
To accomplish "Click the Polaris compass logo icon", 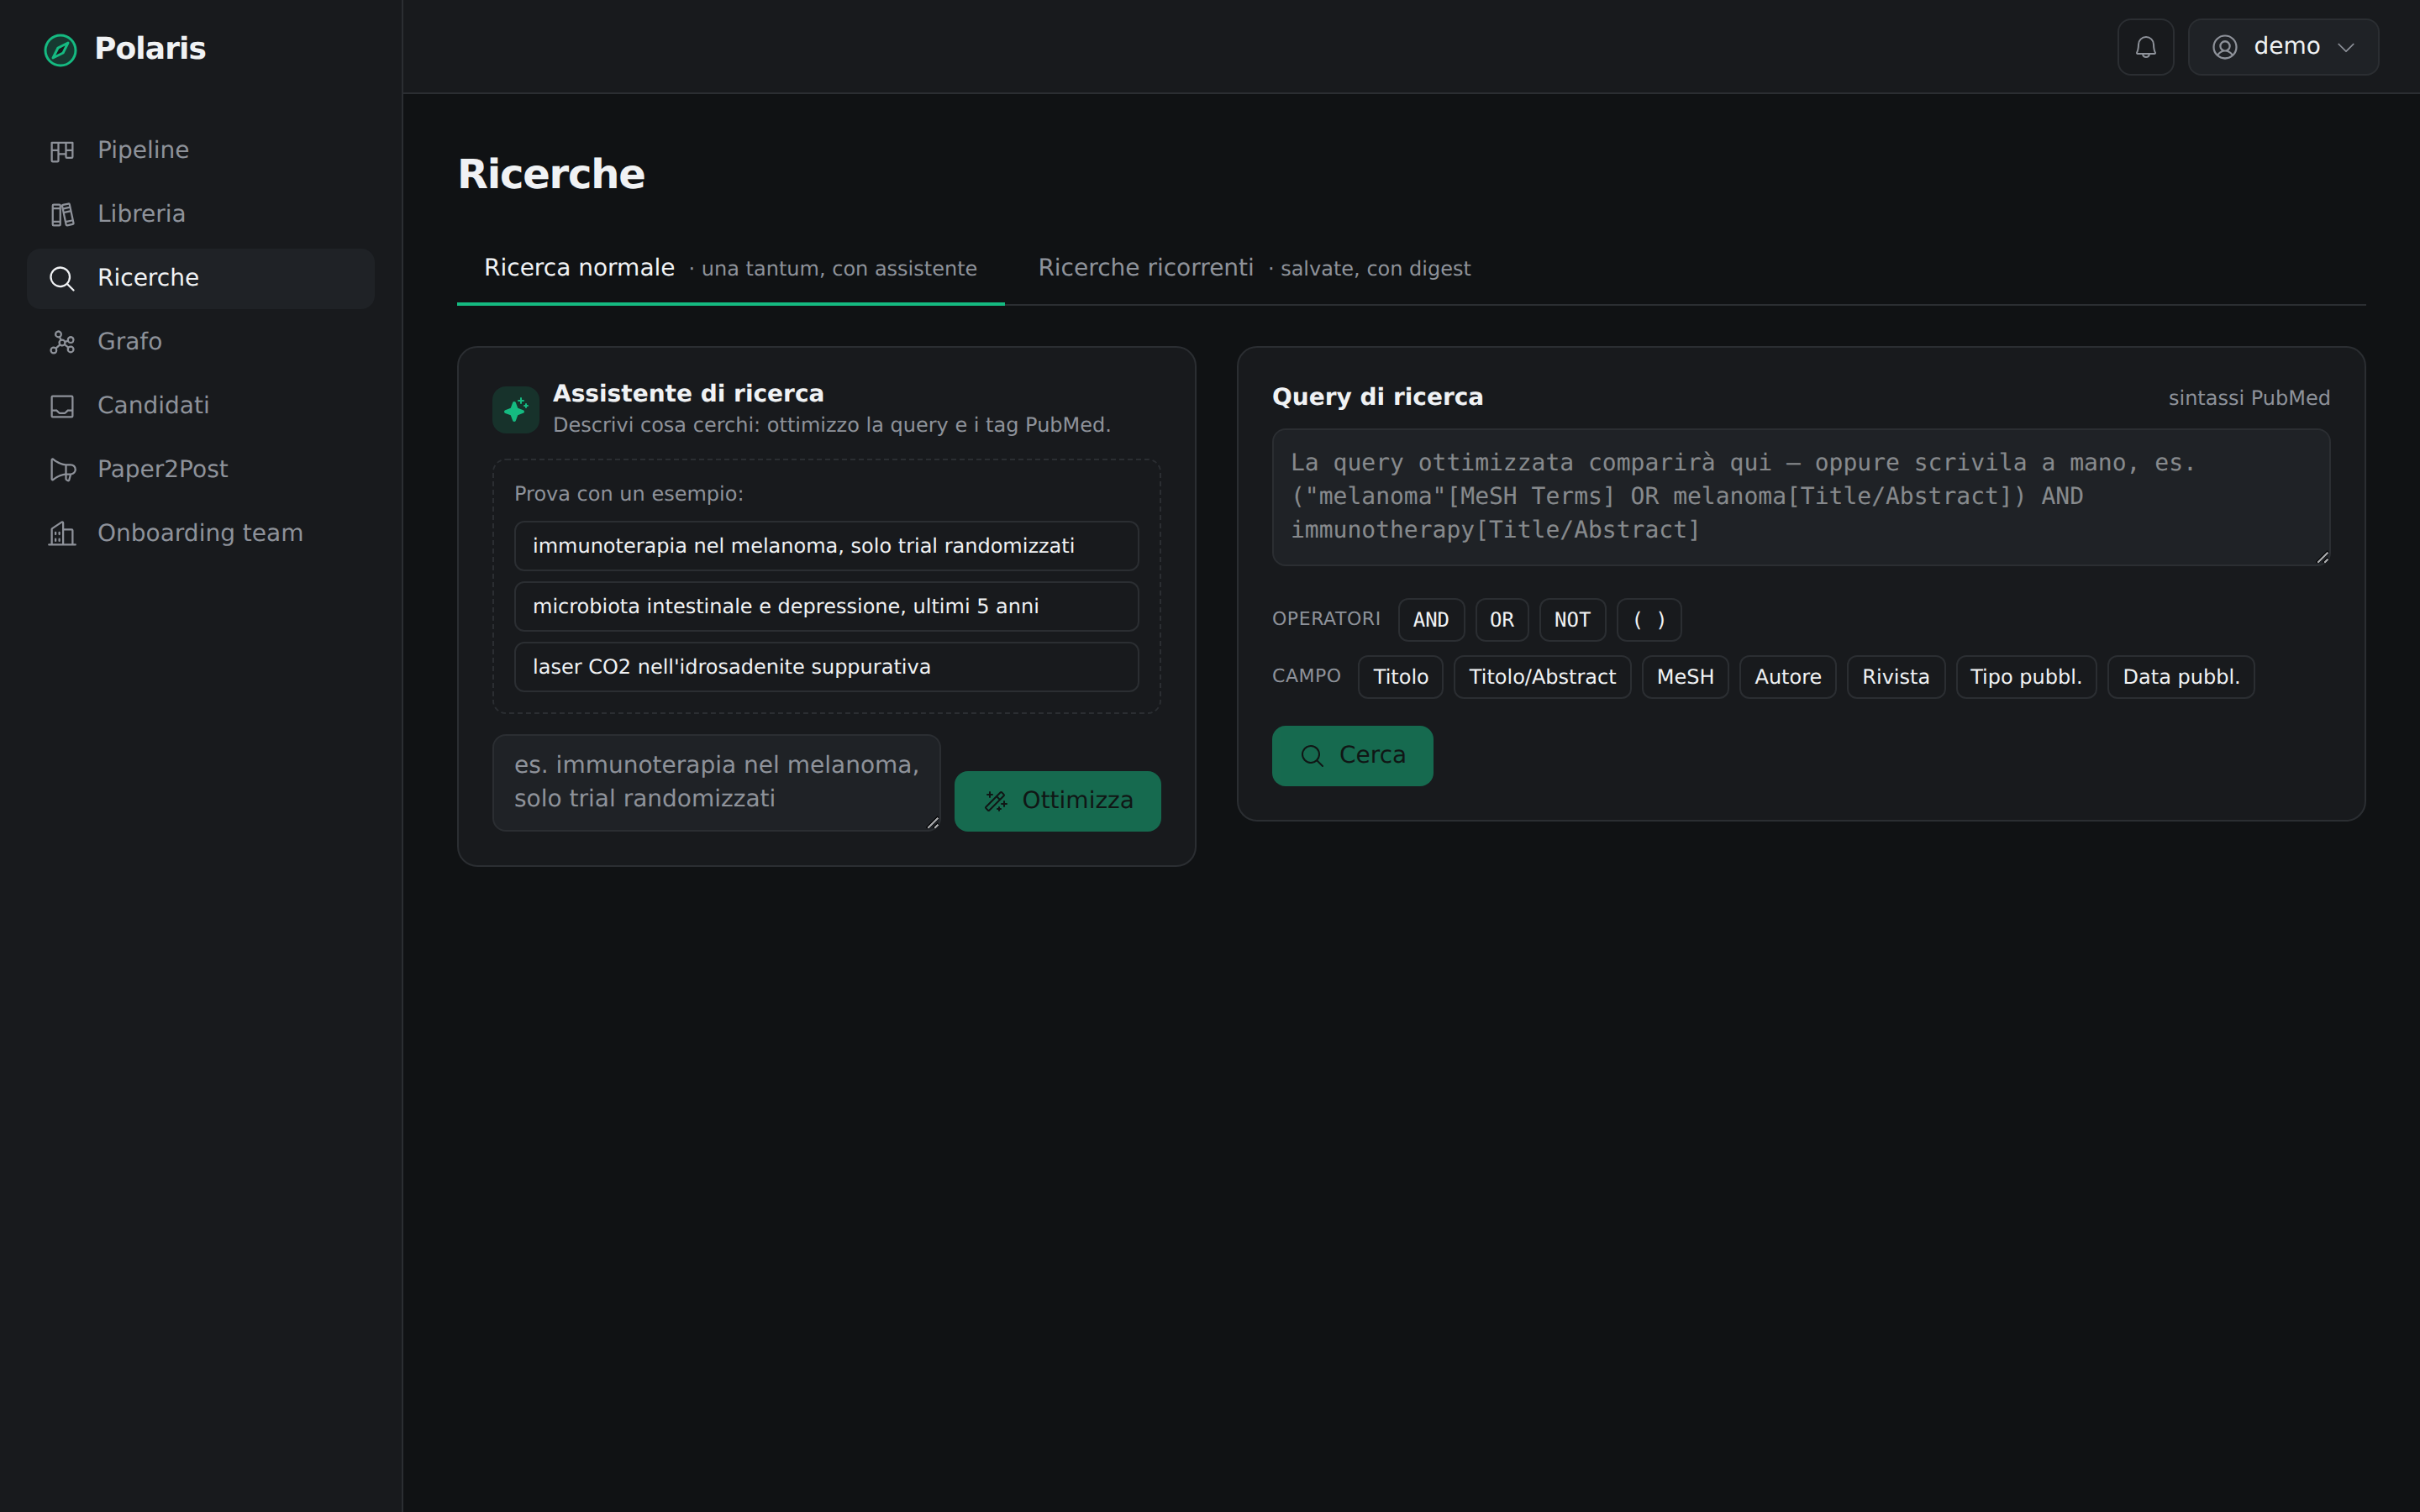I will (61, 49).
